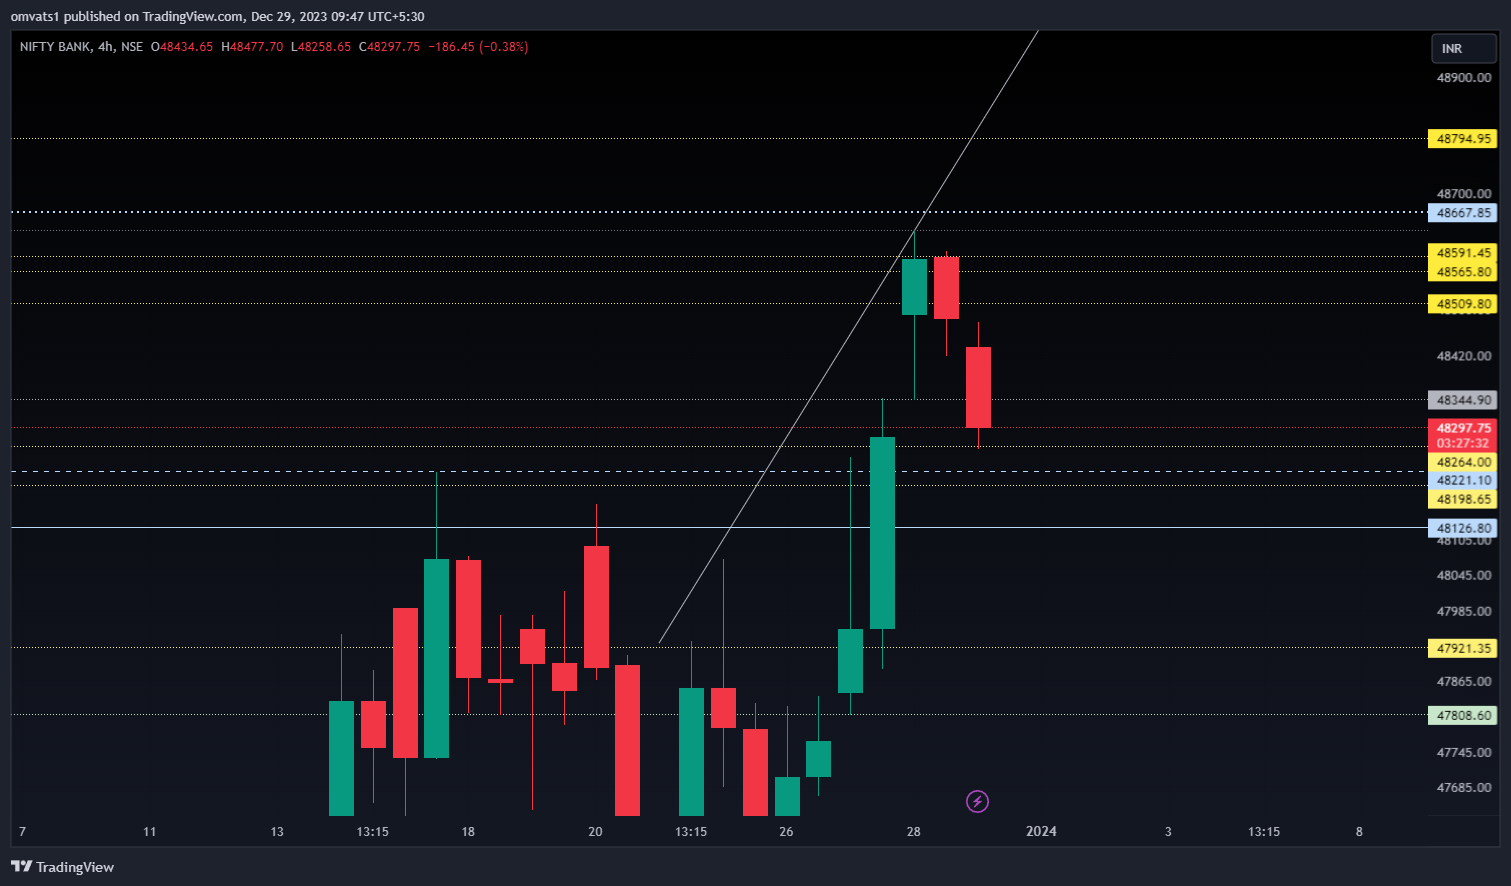This screenshot has height=886, width=1511.
Task: Click the 2024 label on time axis
Action: (x=1041, y=831)
